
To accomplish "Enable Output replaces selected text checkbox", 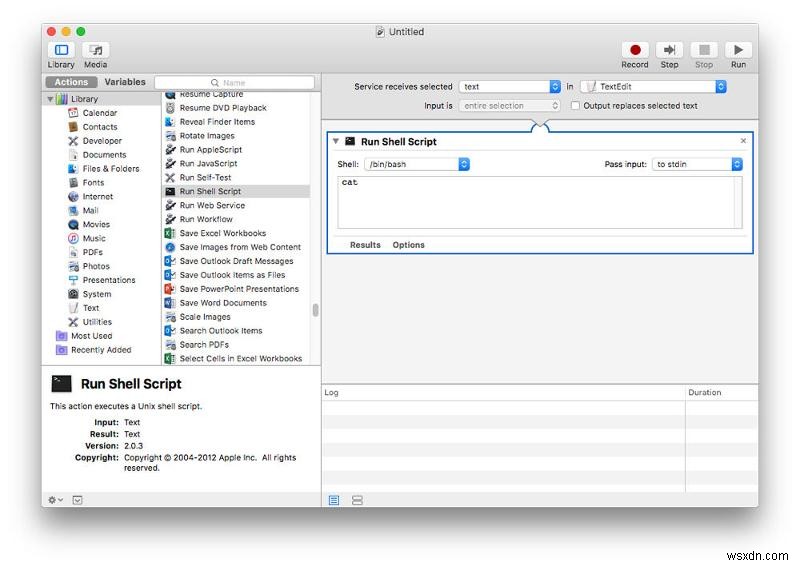I will coord(575,106).
